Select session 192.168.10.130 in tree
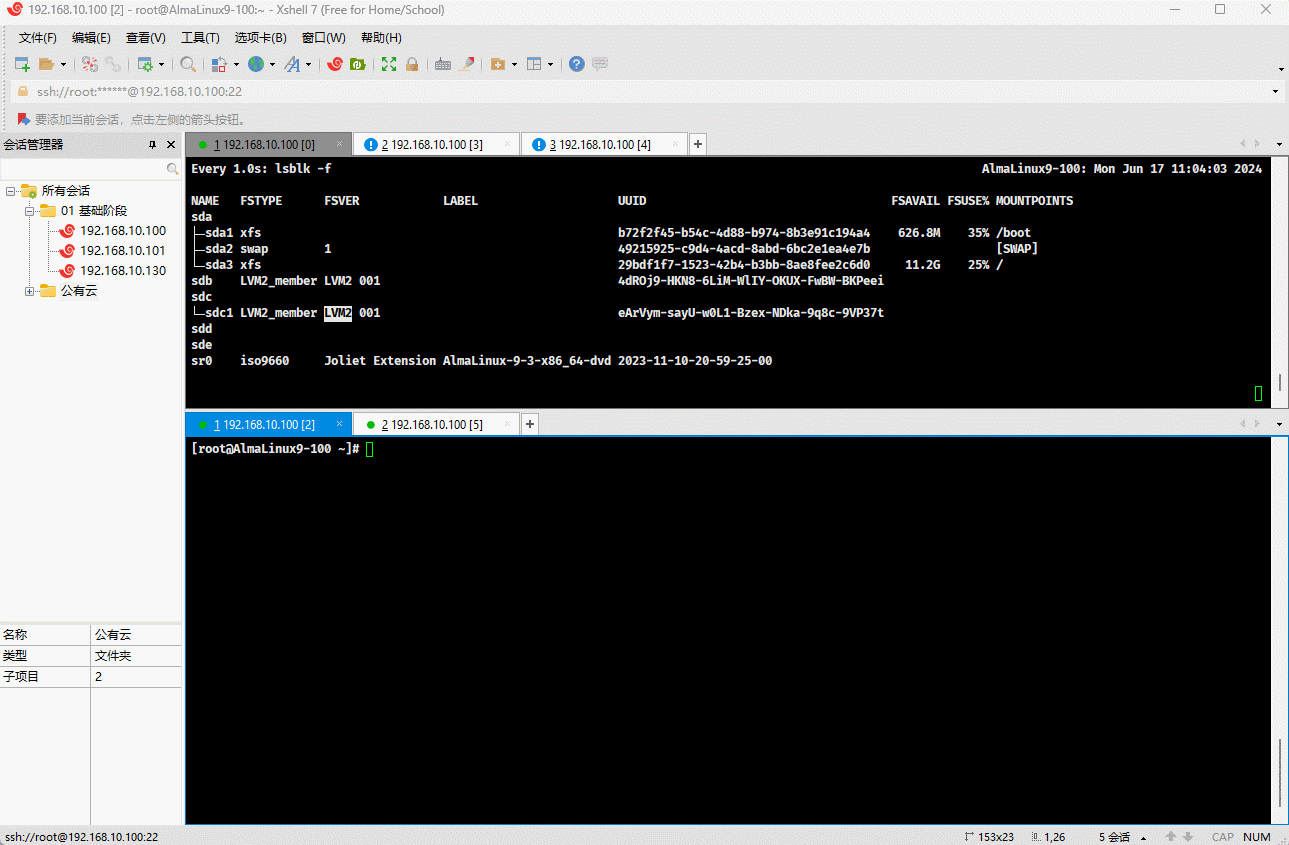 pos(122,271)
